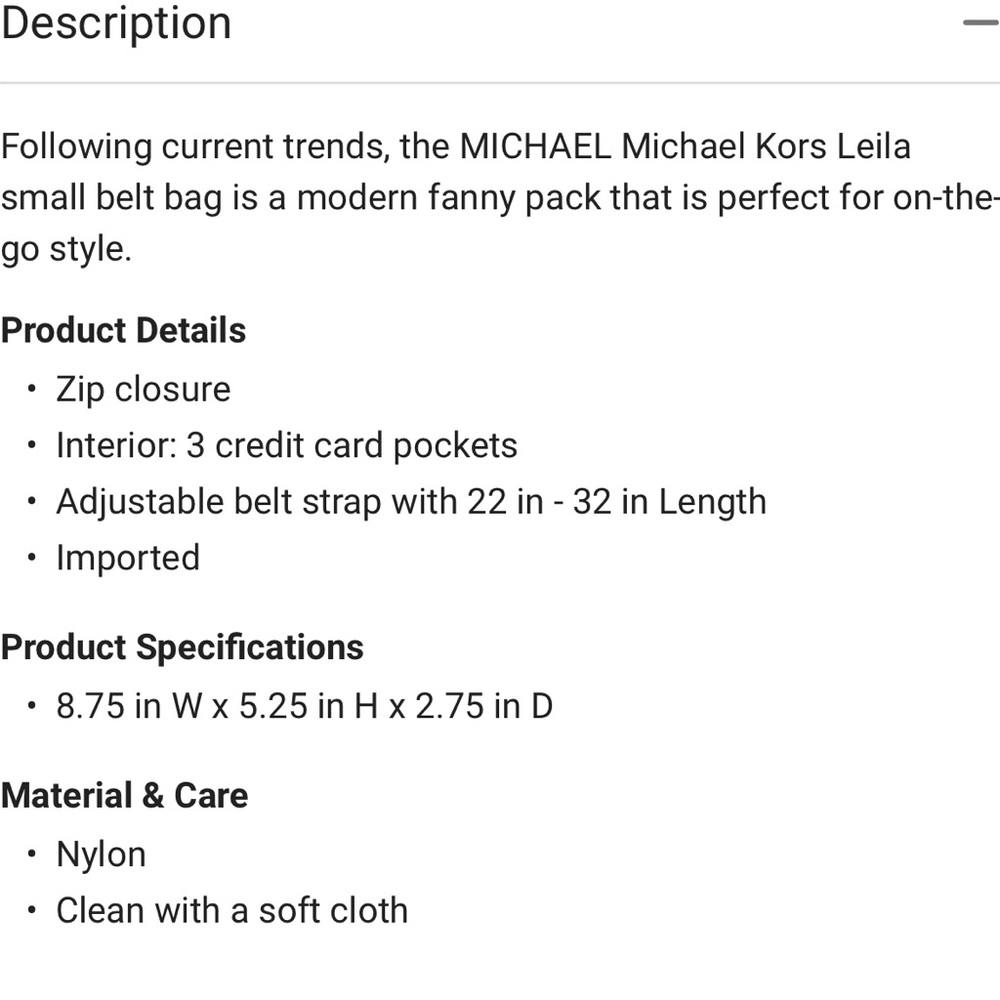Collapse the Description section with the minus icon
This screenshot has height=1000, width=1000.
(x=982, y=22)
